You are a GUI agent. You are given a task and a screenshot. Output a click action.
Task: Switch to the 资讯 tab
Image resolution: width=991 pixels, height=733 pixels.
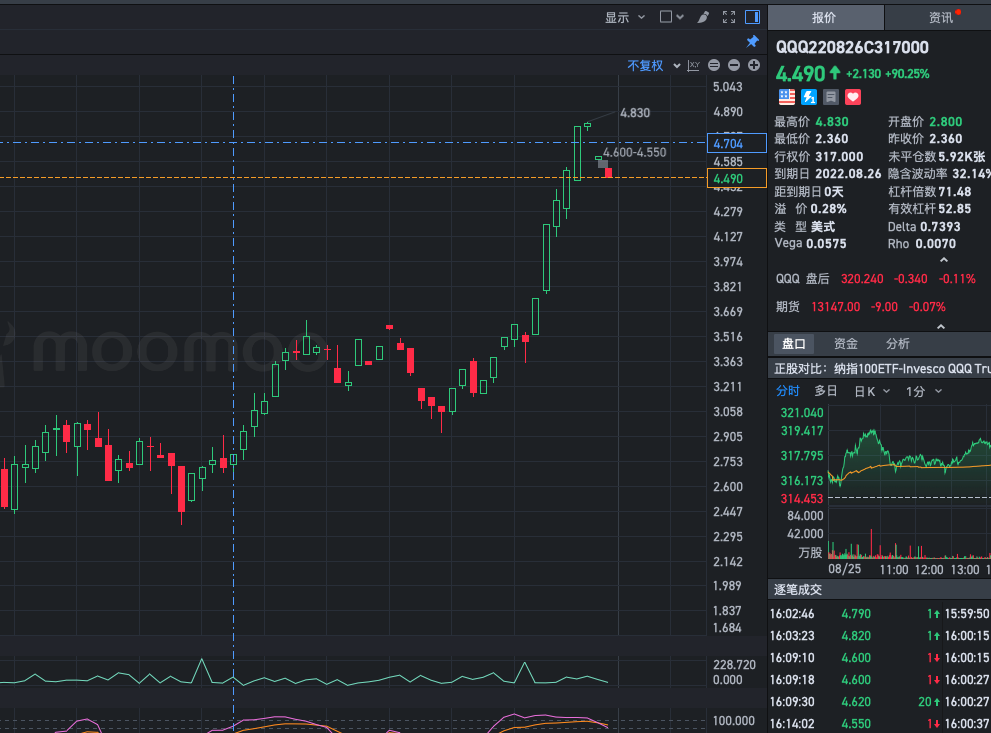point(939,17)
